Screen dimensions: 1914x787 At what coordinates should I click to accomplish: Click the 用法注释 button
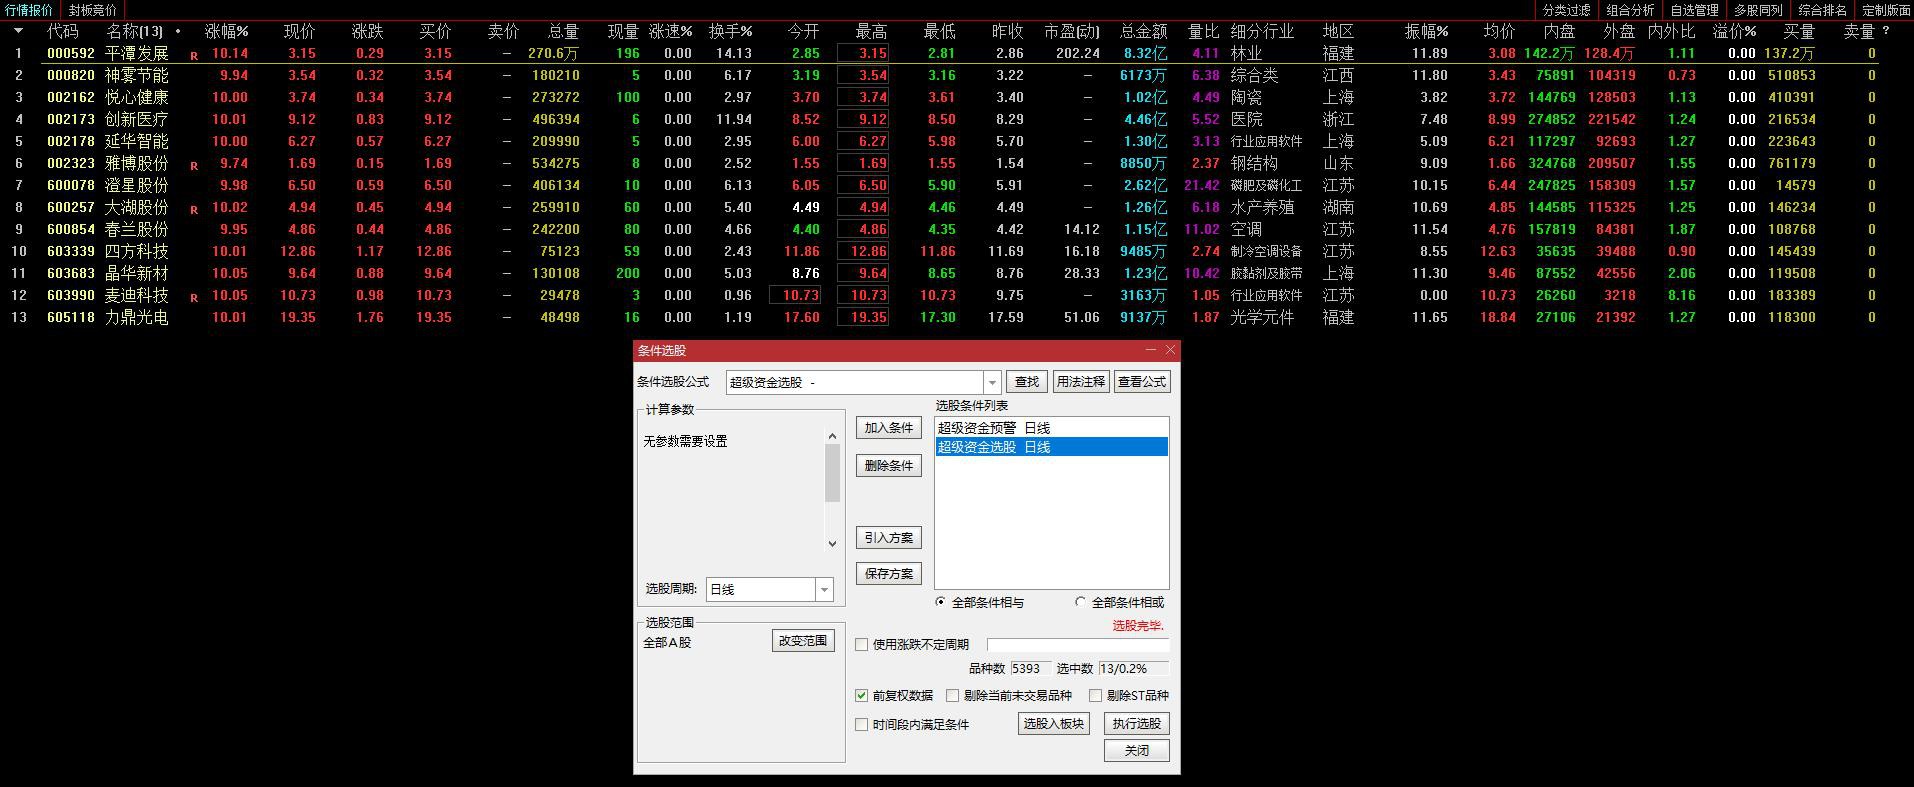1081,382
